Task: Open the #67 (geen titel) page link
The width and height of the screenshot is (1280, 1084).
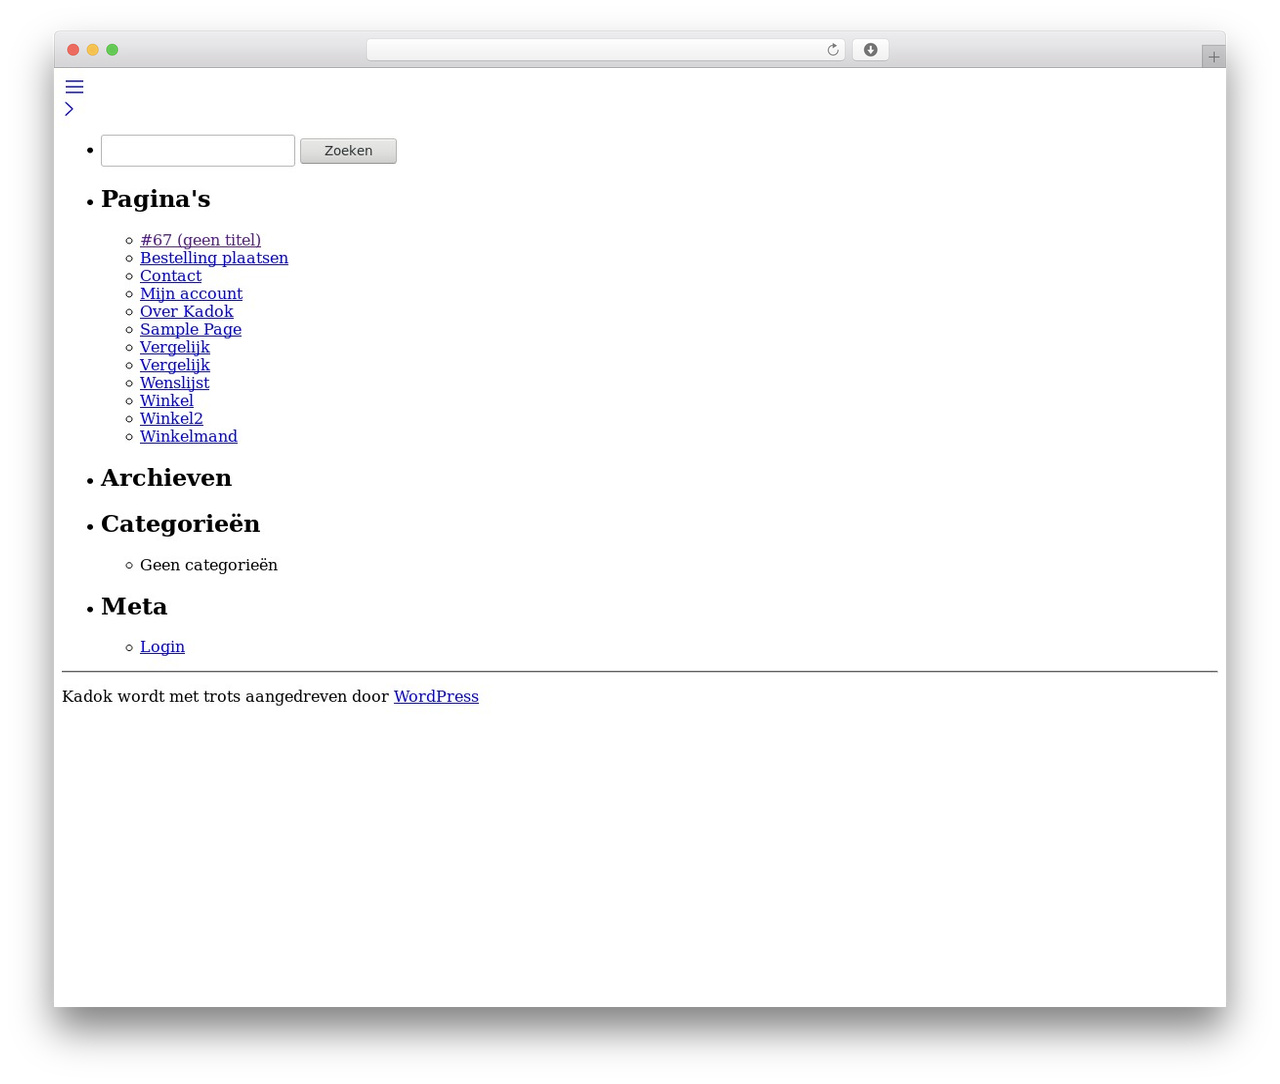Action: [x=200, y=240]
